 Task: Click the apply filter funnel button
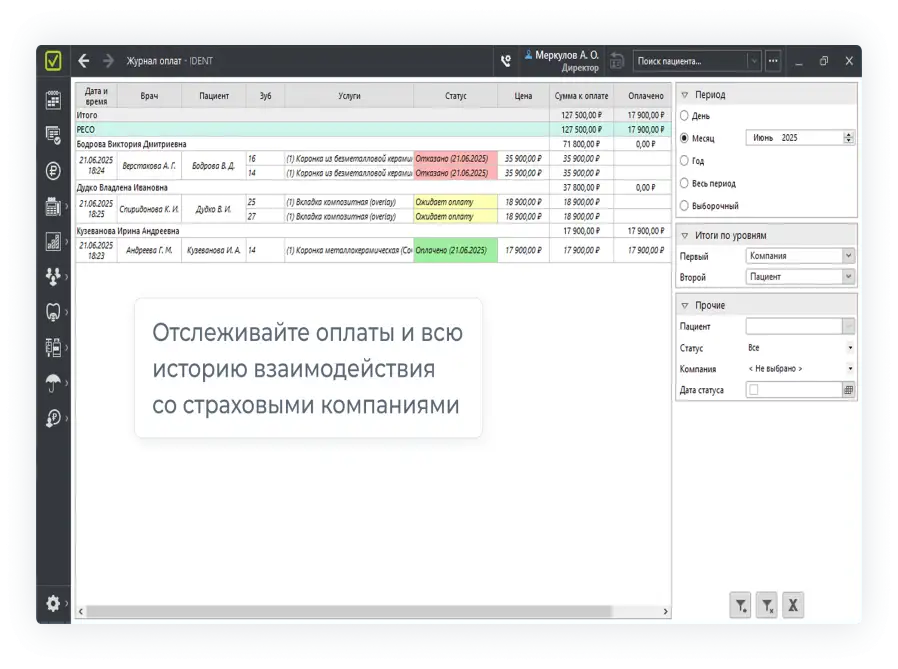[x=740, y=605]
